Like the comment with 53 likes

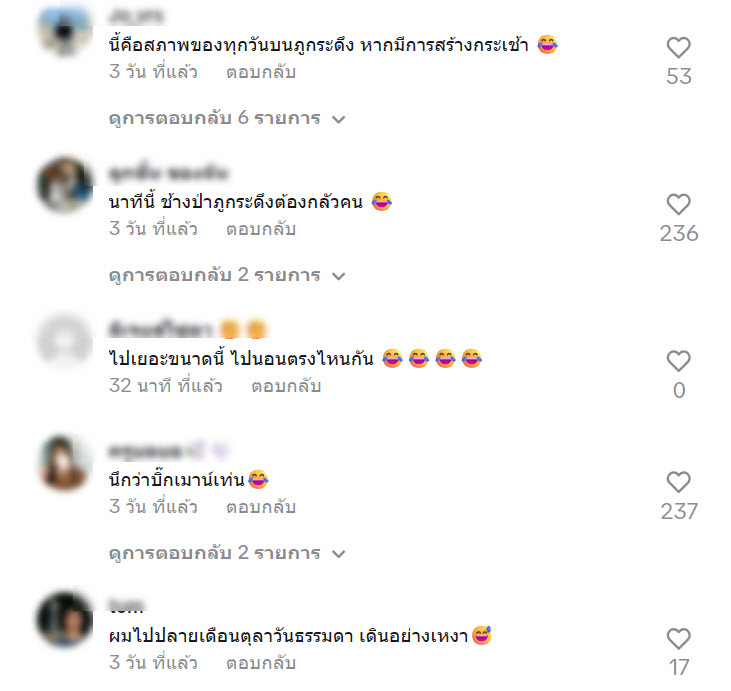click(x=678, y=48)
